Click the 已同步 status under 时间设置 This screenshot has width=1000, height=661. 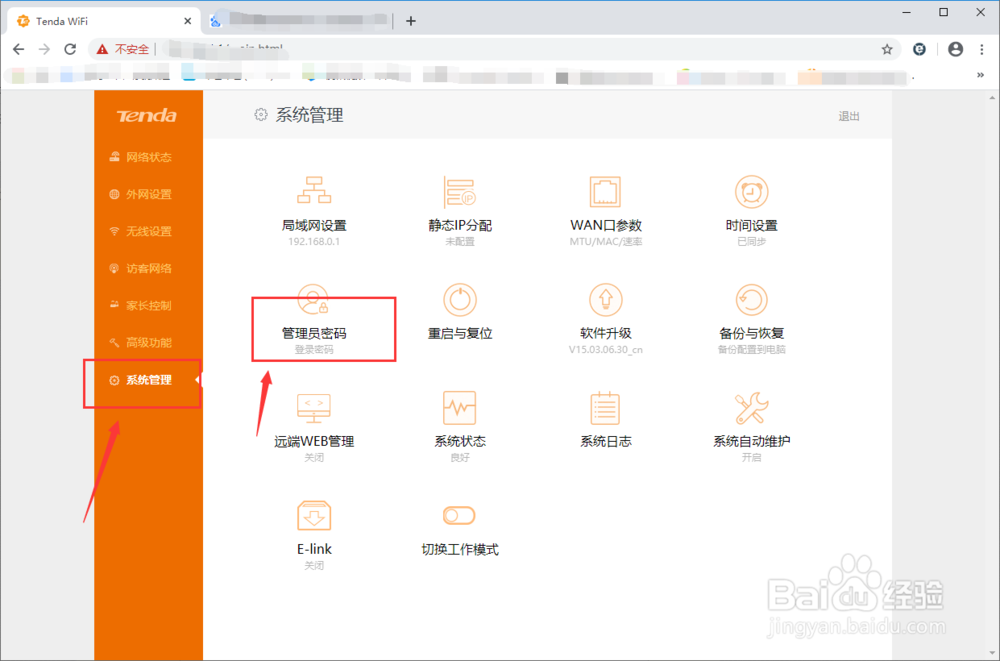(751, 242)
